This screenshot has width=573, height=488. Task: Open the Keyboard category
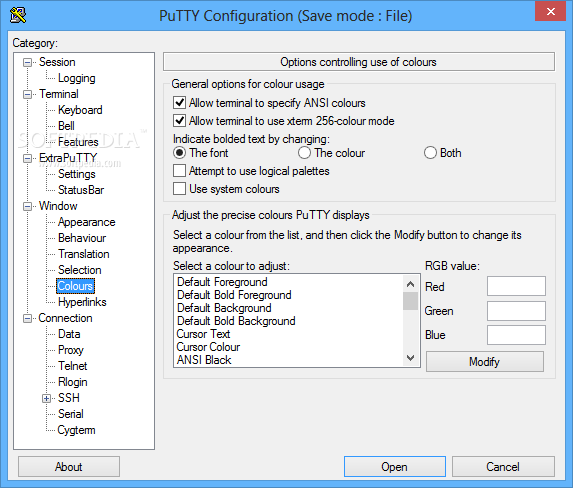pos(80,110)
